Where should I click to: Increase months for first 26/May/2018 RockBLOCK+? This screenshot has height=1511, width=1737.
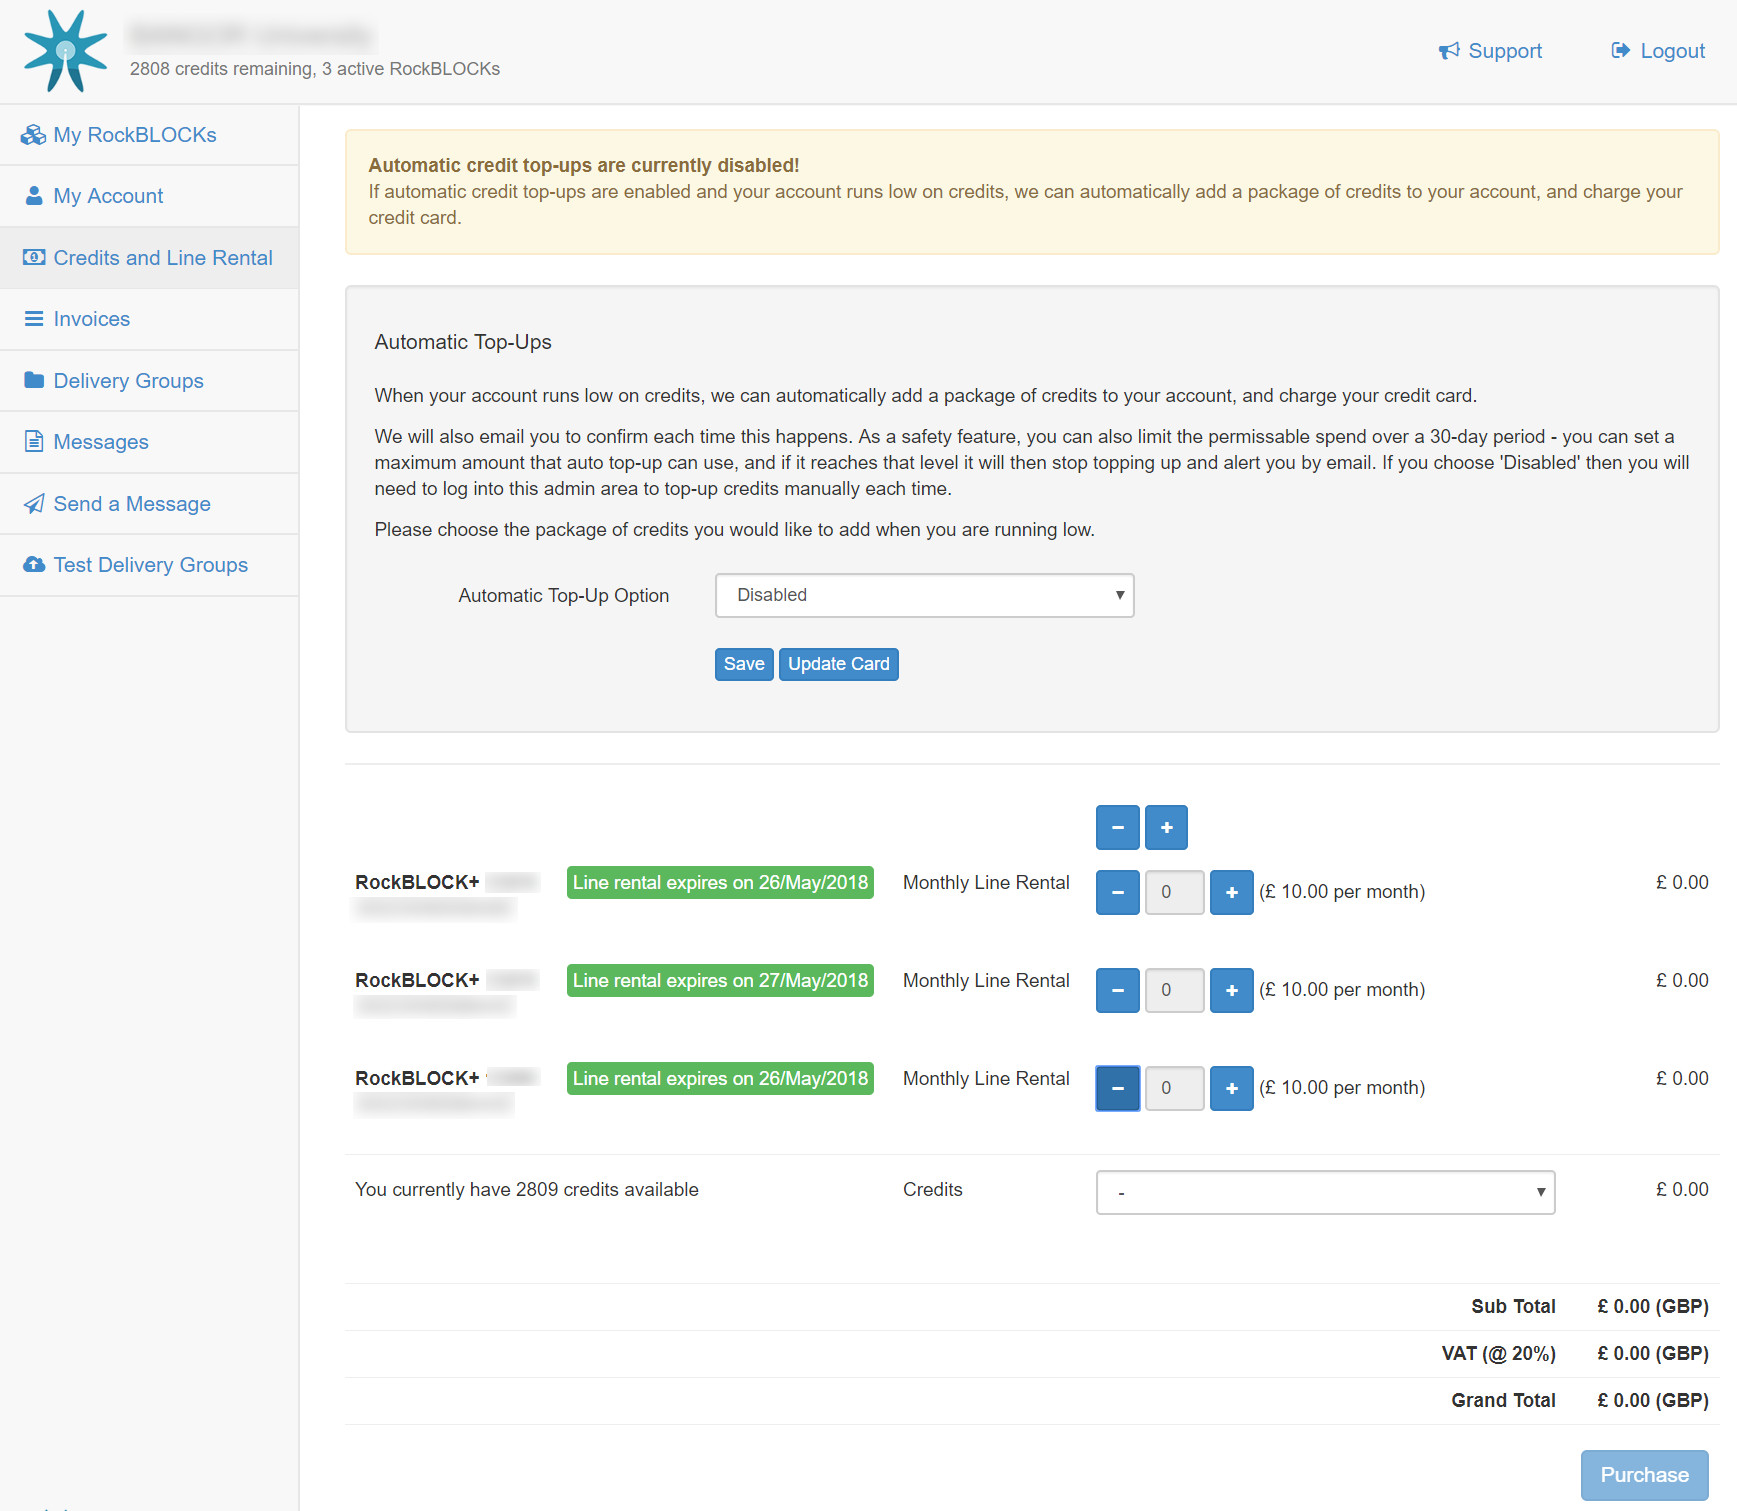click(1231, 892)
